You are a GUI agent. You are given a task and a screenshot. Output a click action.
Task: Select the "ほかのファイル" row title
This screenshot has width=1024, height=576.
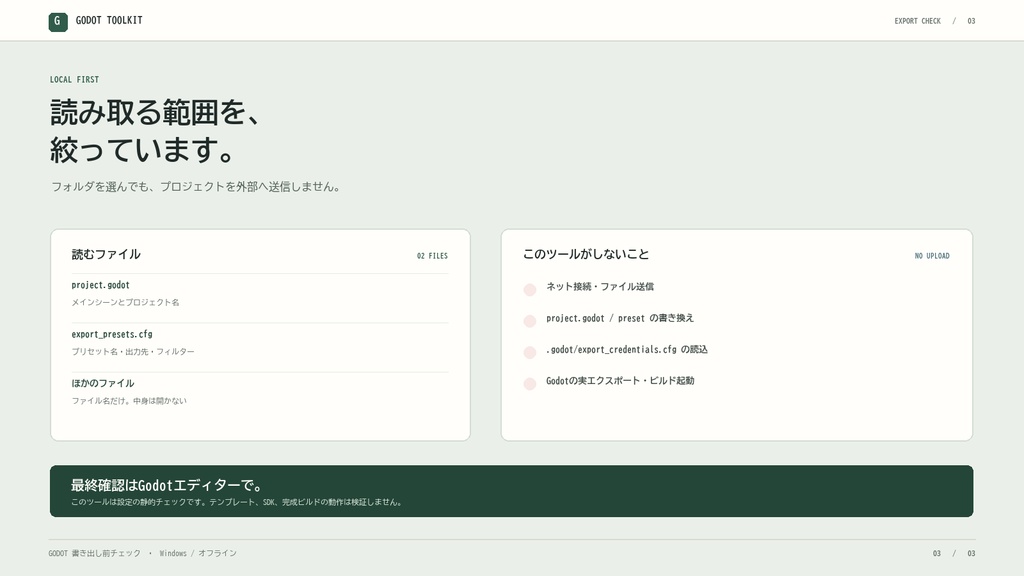[103, 383]
